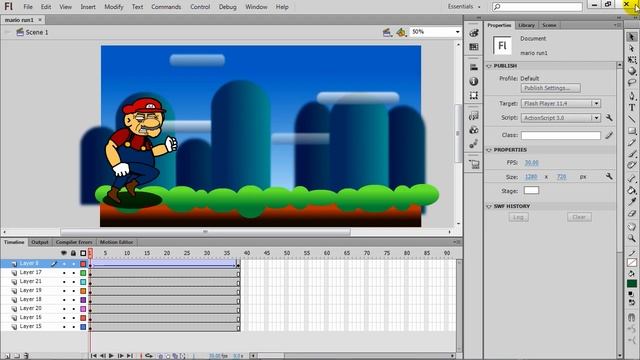Toggle visibility dot for Layer 20
The image size is (640, 360).
pyautogui.click(x=64, y=309)
